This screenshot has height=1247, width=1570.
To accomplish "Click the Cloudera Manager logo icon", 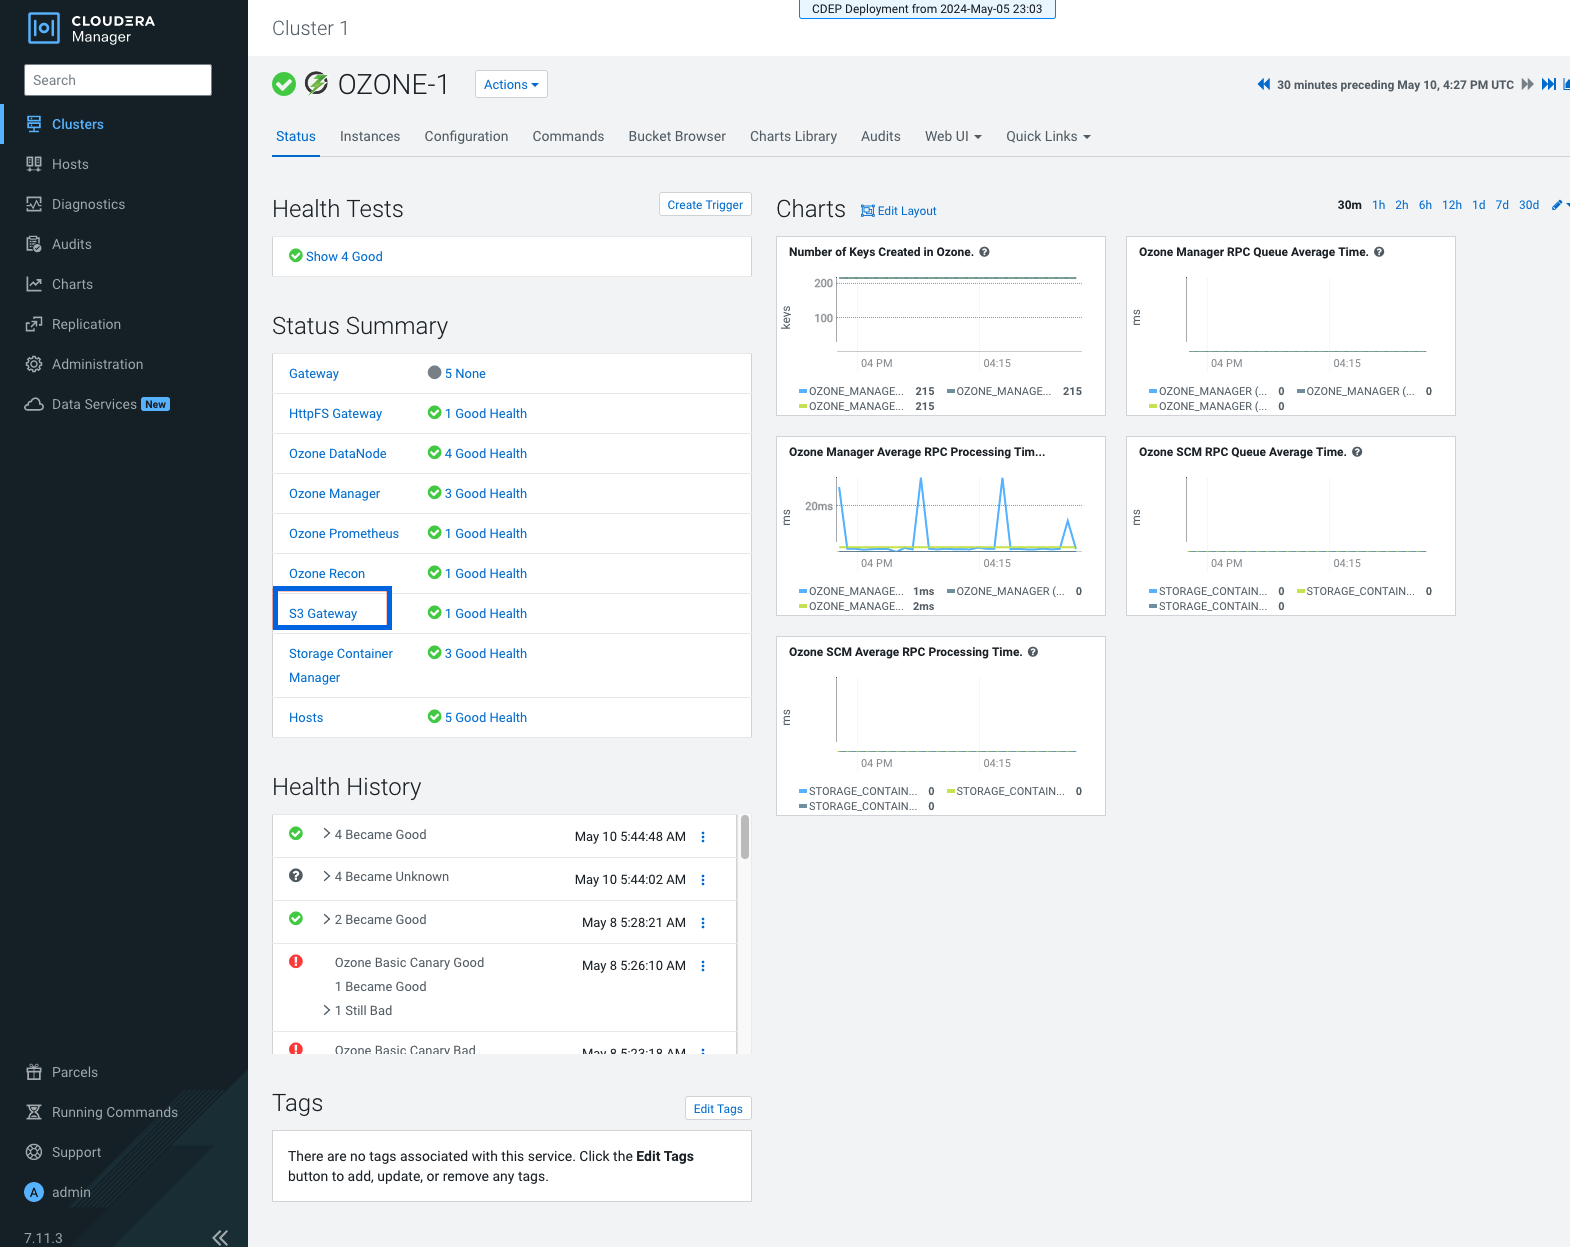I will click(x=44, y=28).
